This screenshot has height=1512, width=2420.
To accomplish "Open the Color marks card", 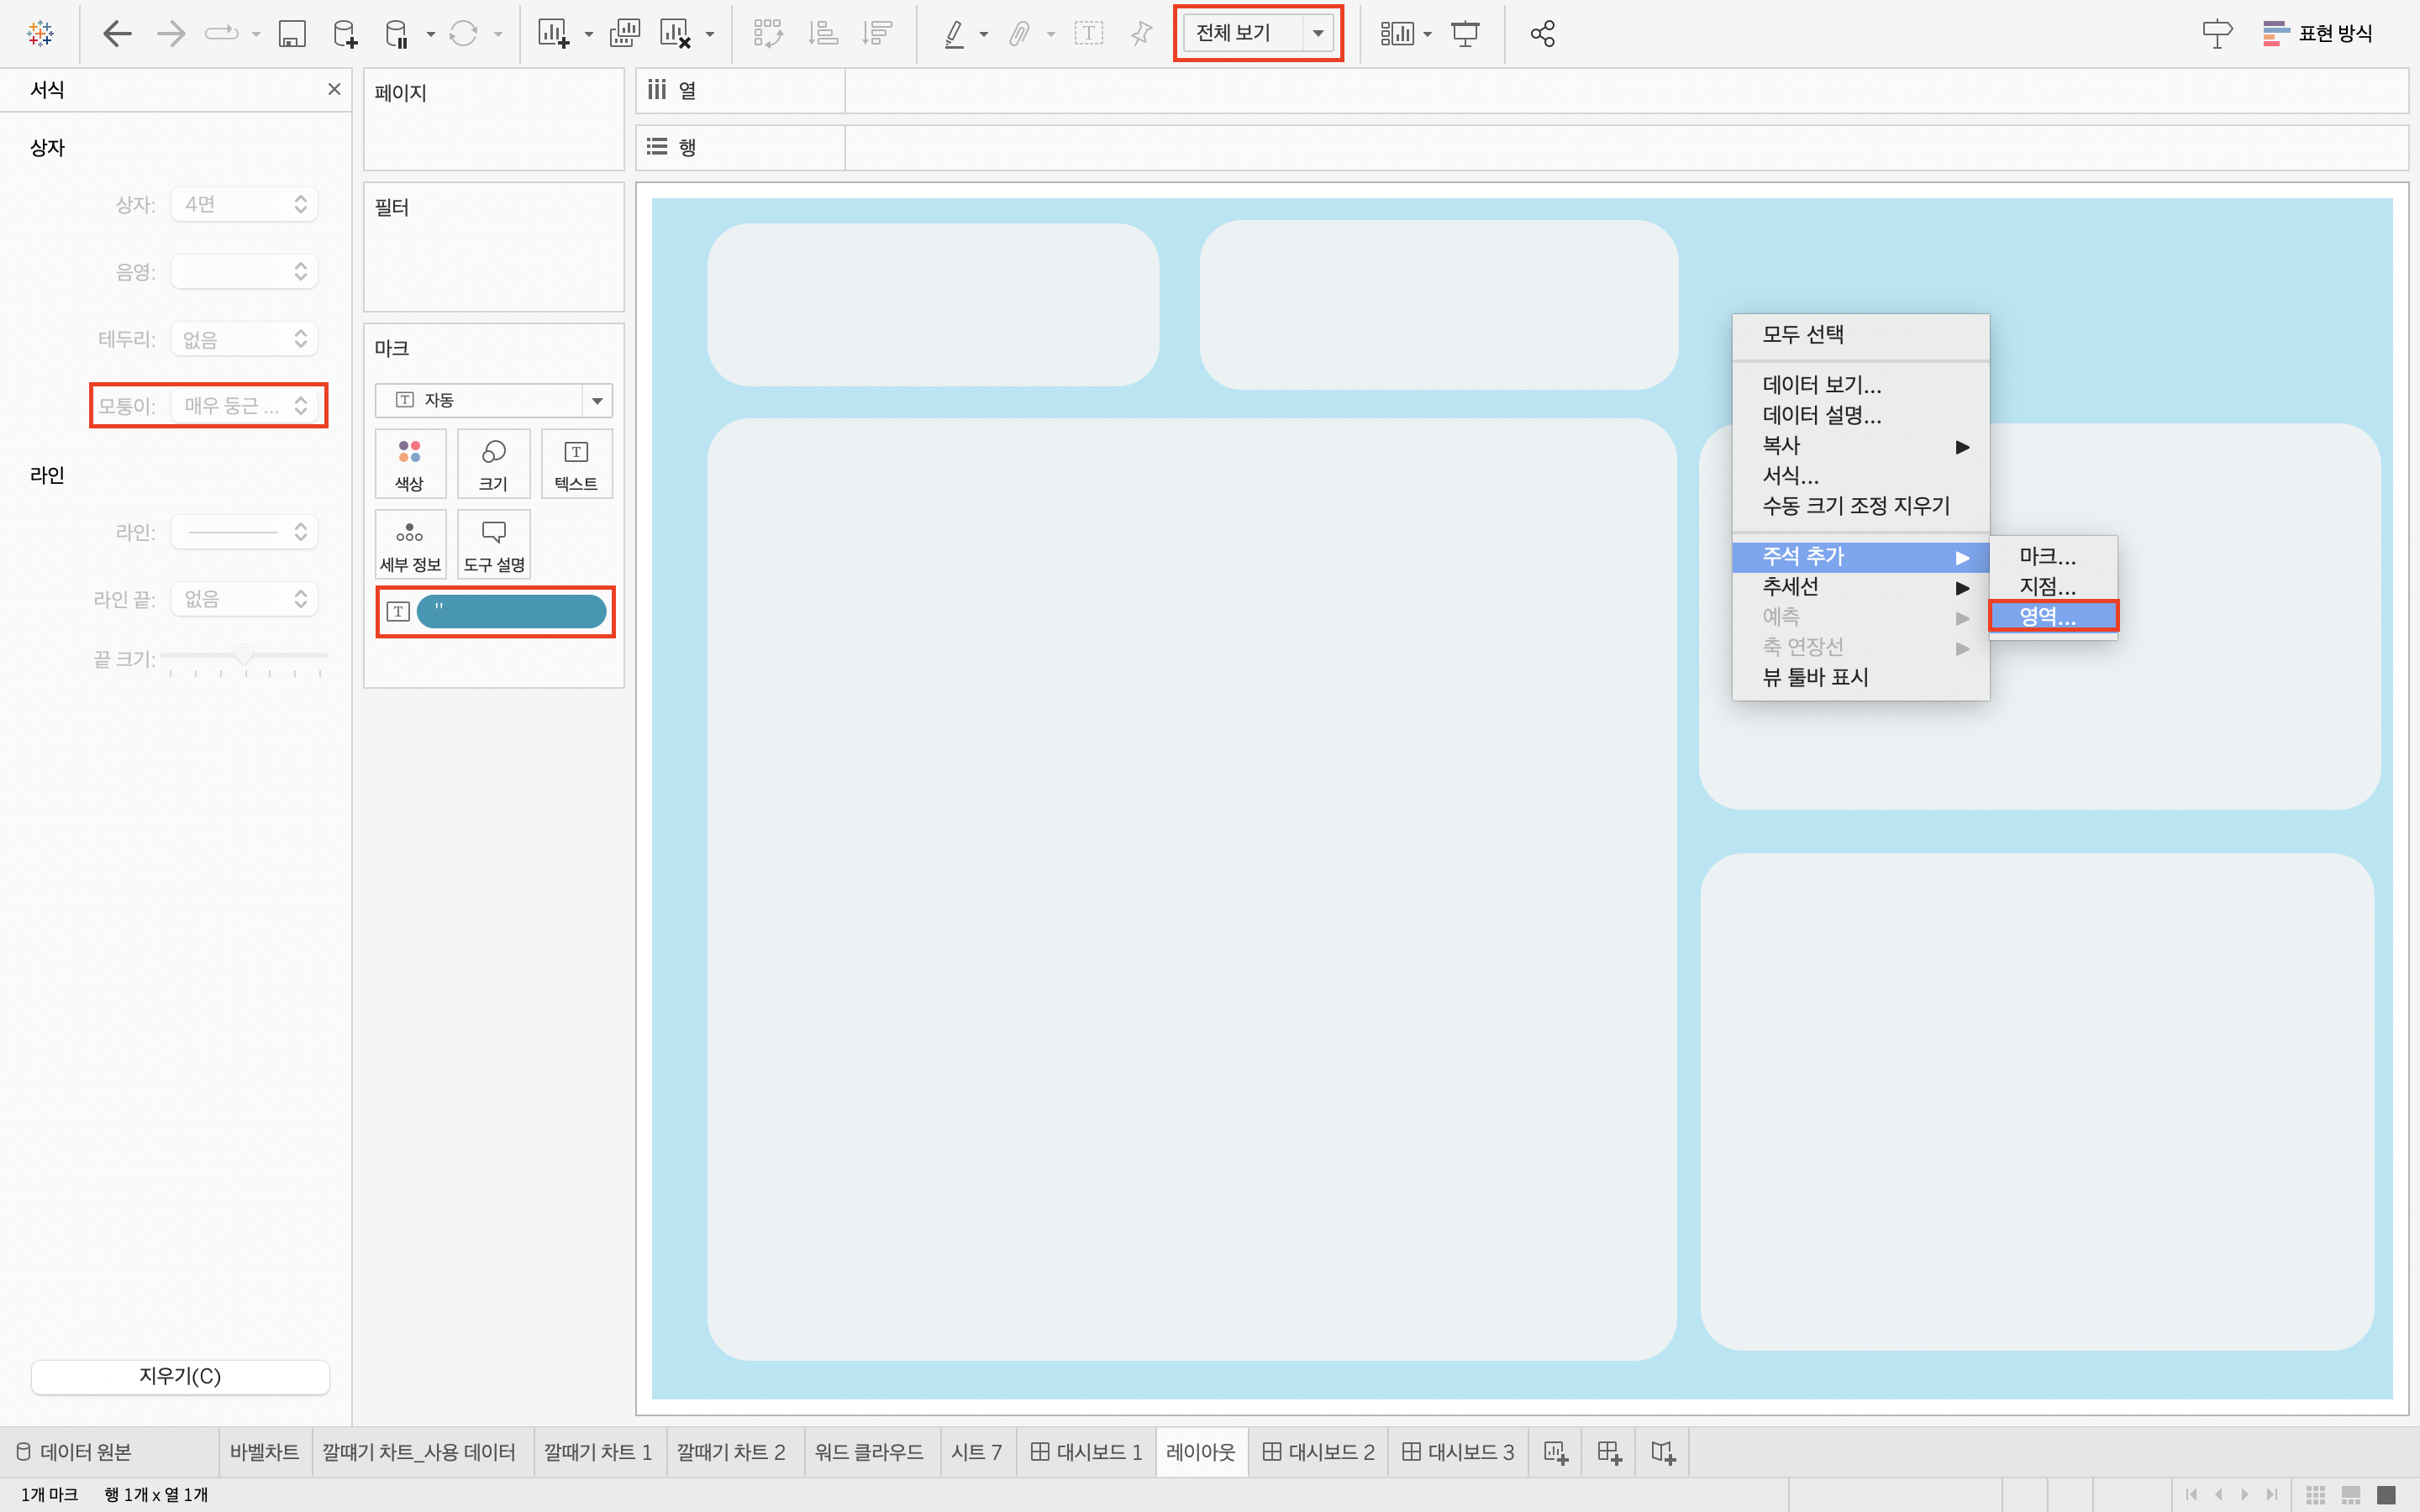I will tap(409, 464).
